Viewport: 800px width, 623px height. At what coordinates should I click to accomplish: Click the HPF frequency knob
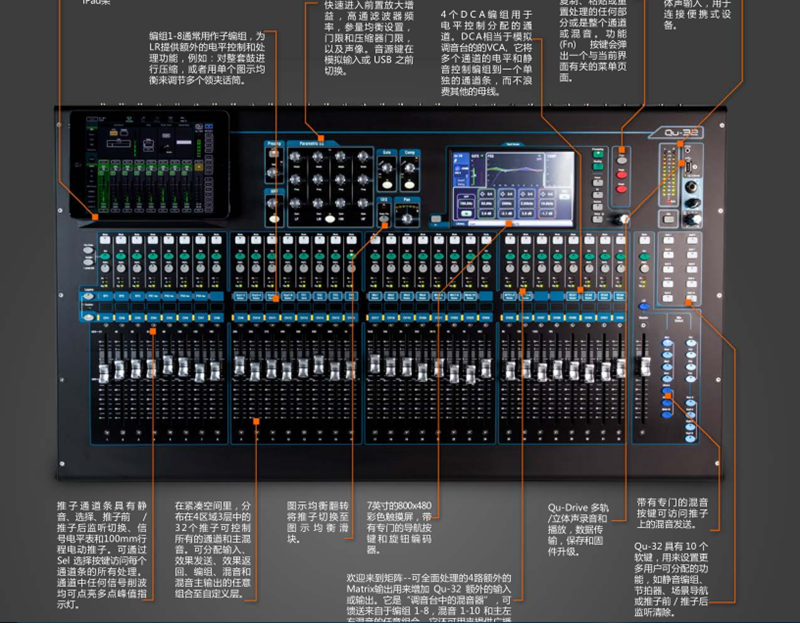[x=273, y=203]
